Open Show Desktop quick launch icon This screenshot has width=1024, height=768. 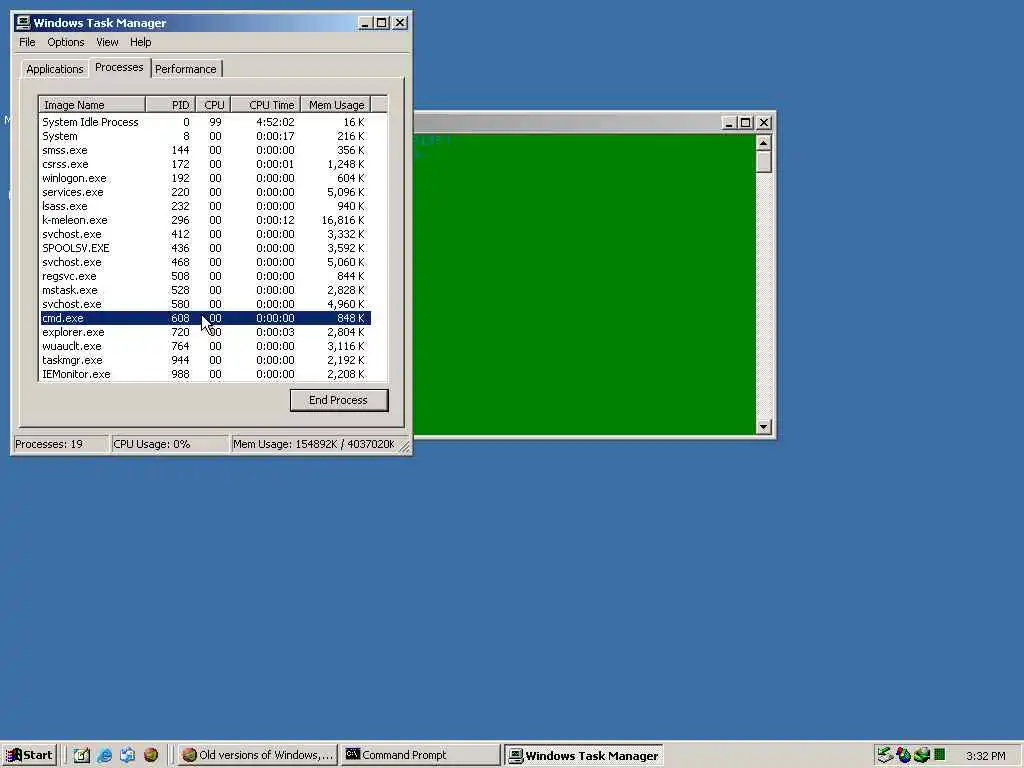(82, 755)
